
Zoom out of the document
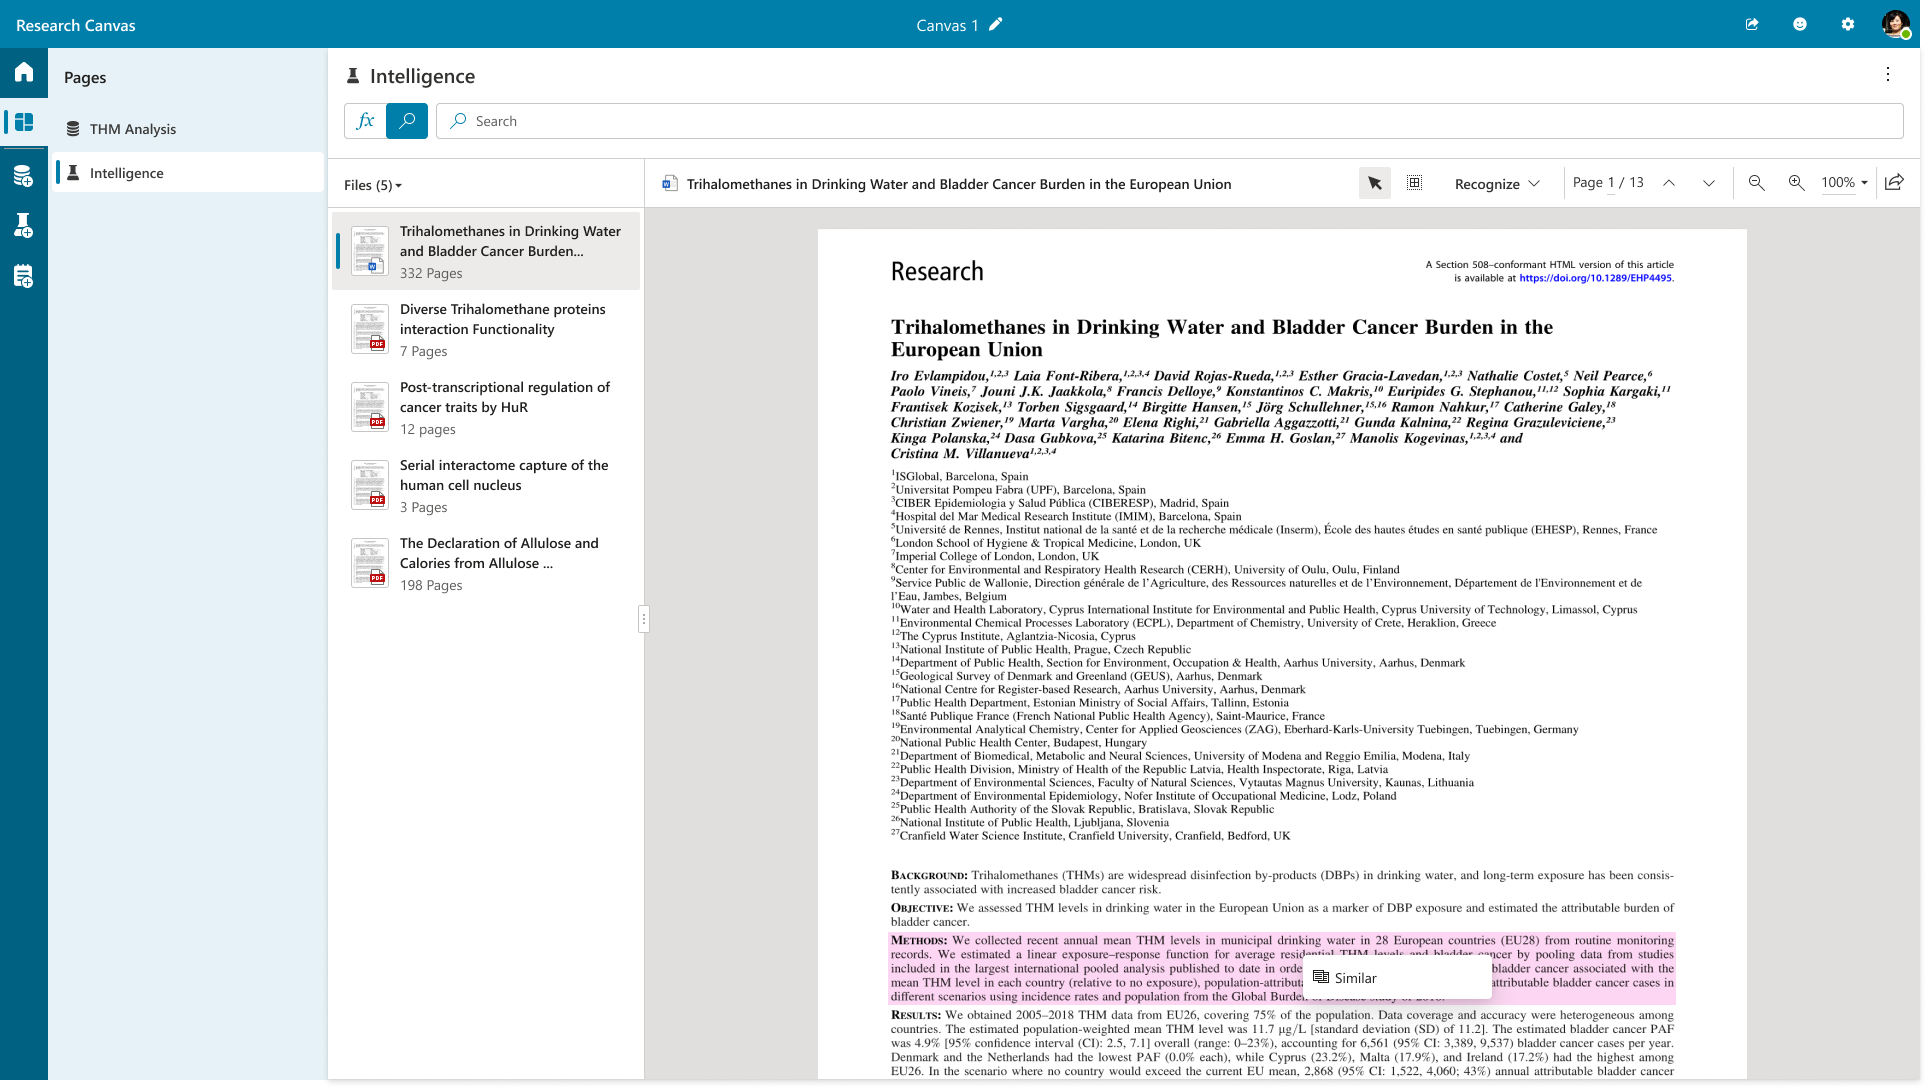pyautogui.click(x=1756, y=183)
